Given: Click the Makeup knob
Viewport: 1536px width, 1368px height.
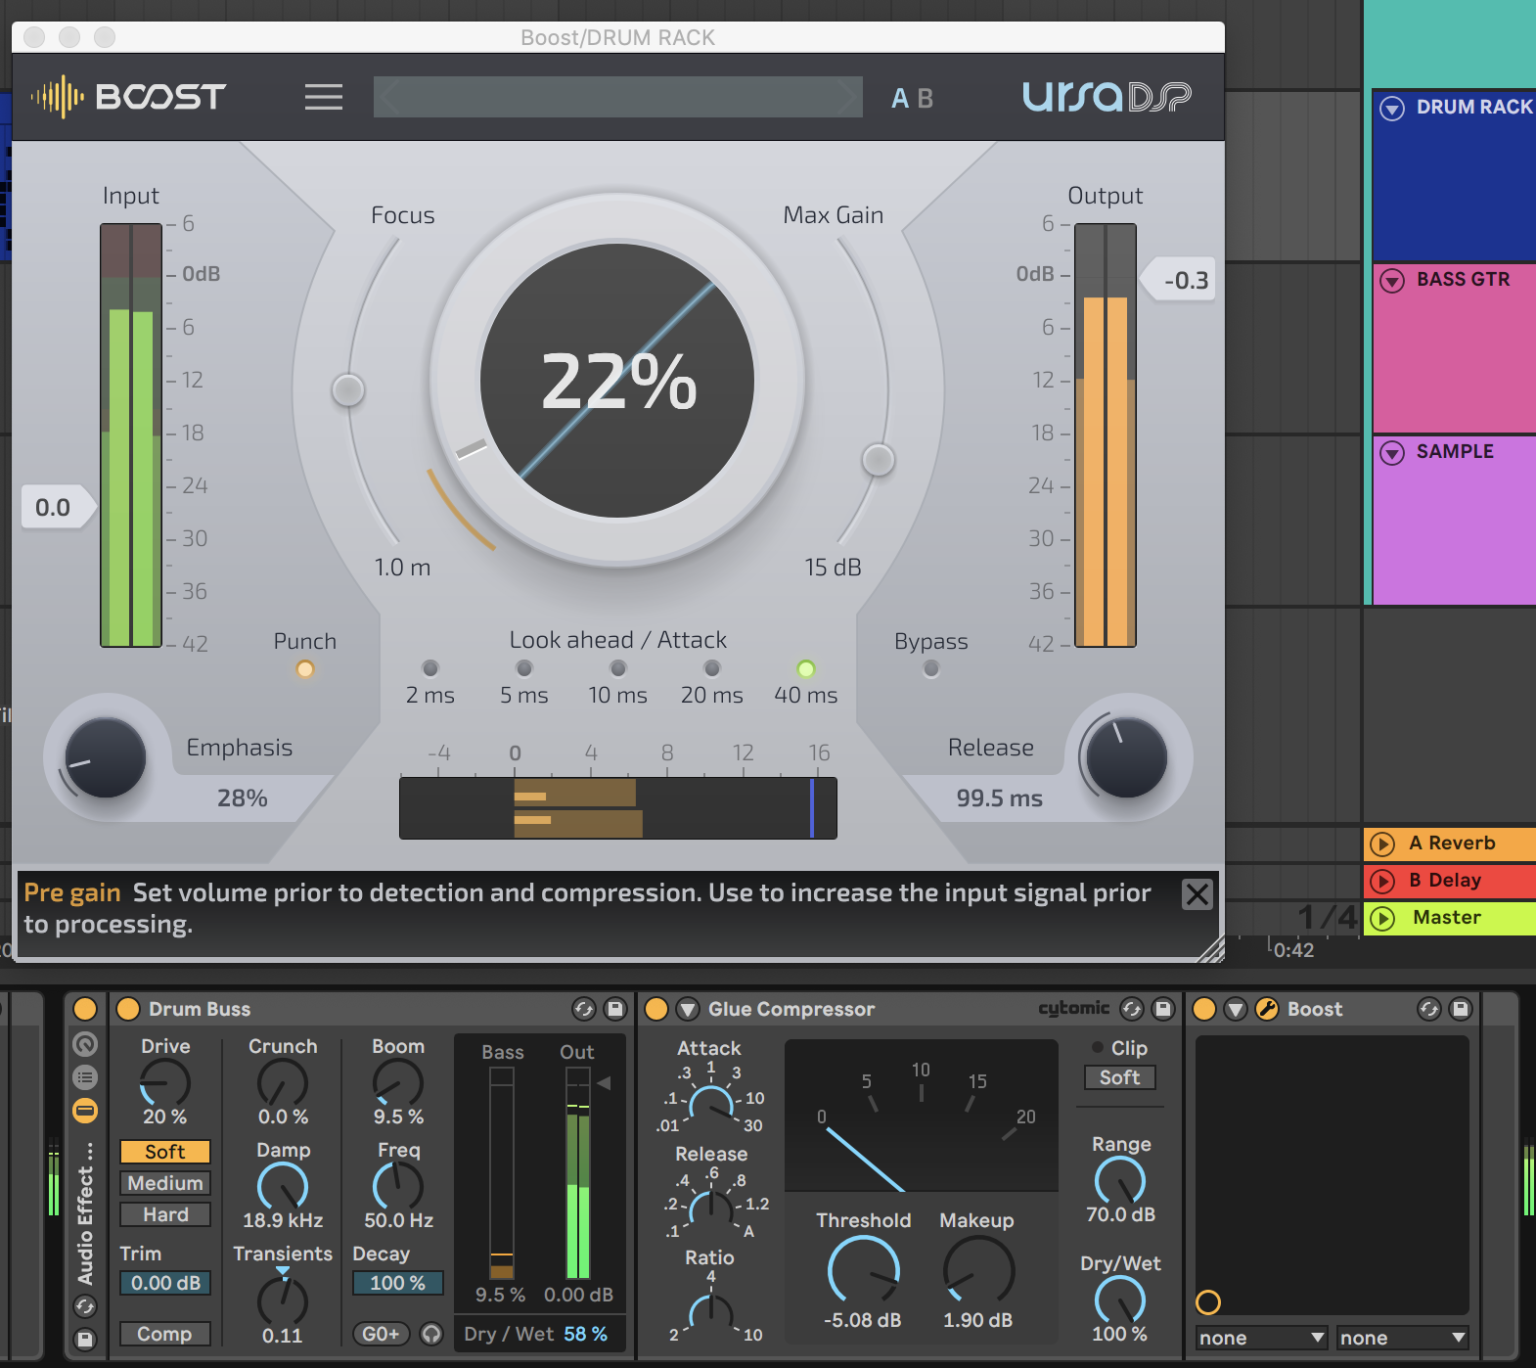Looking at the screenshot, I should [978, 1271].
